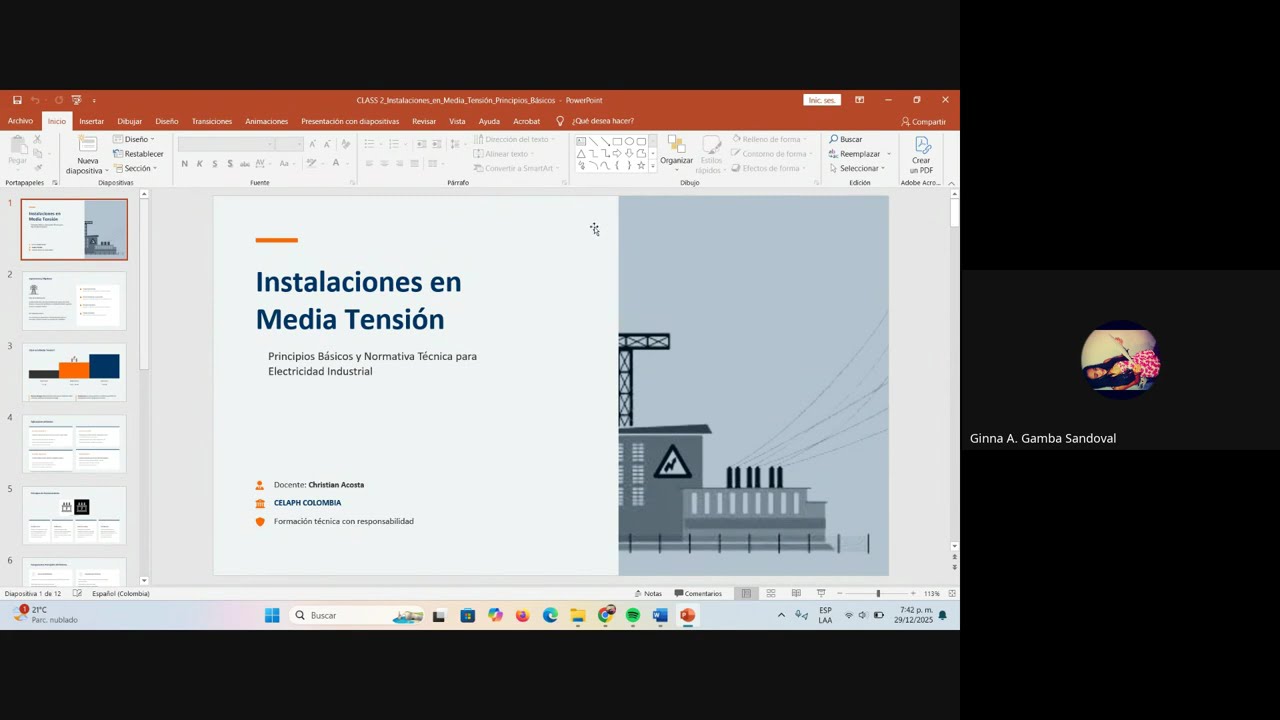Start Slide Show view from status bar
Screen dimensions: 1280x720
(x=821, y=593)
